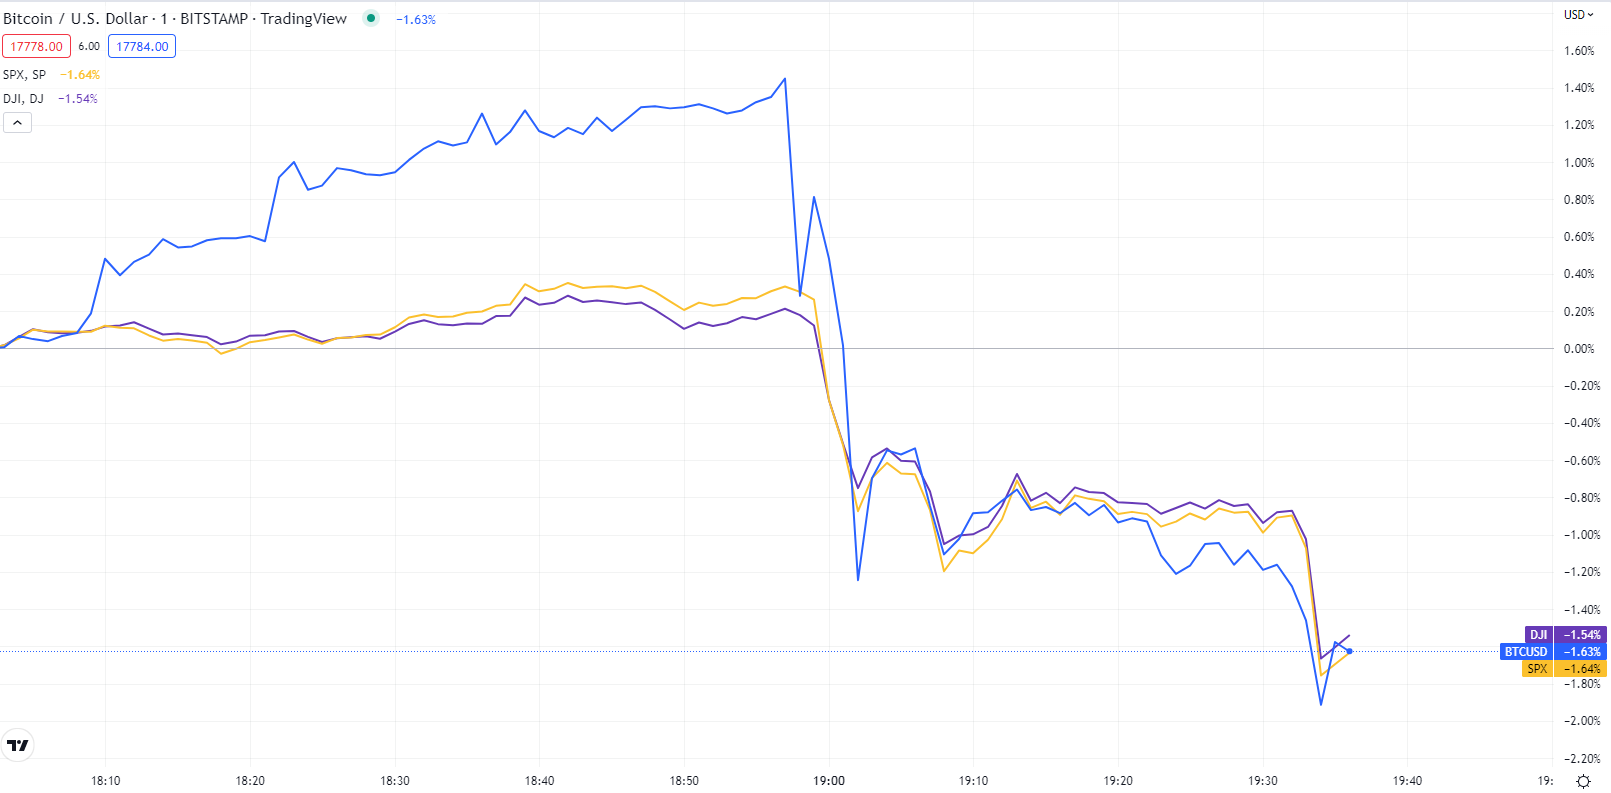Viewport: 1611px width, 793px height.
Task: Click the blue last-price dot on the BTC line
Action: (x=1349, y=651)
